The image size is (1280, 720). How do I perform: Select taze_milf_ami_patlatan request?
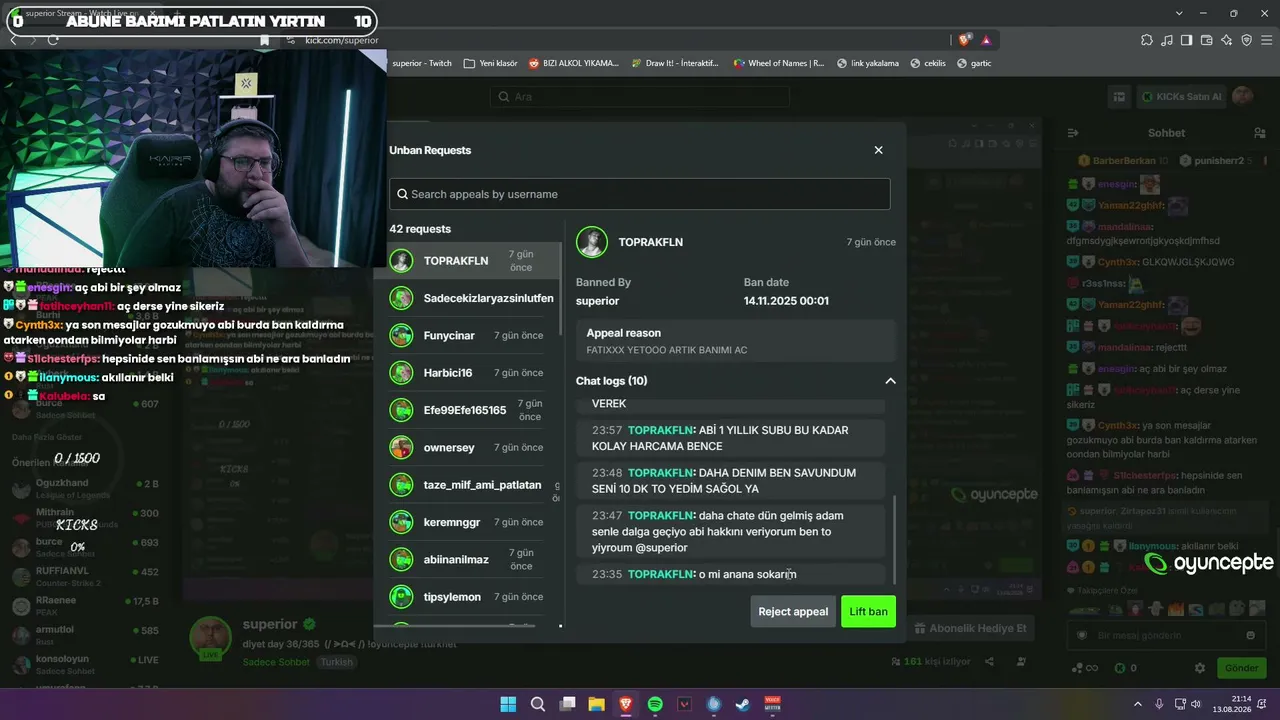pos(475,485)
